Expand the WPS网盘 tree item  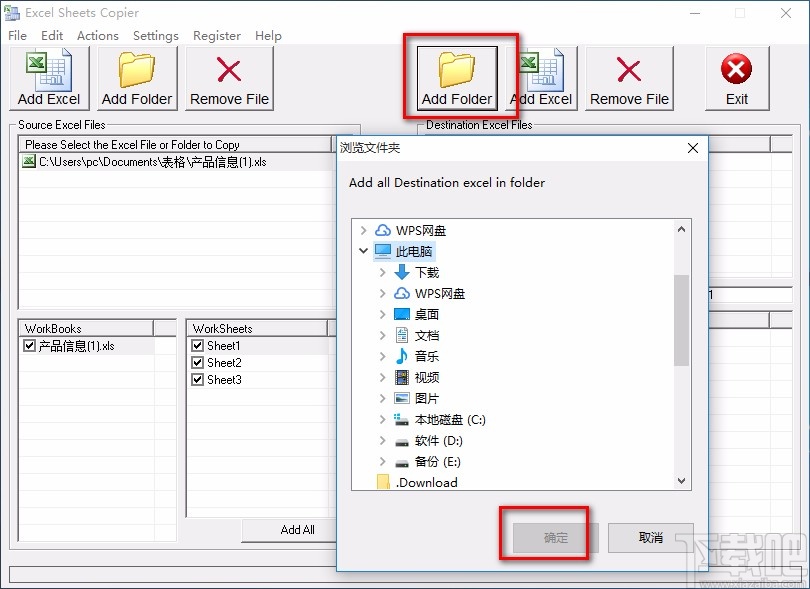coord(363,229)
